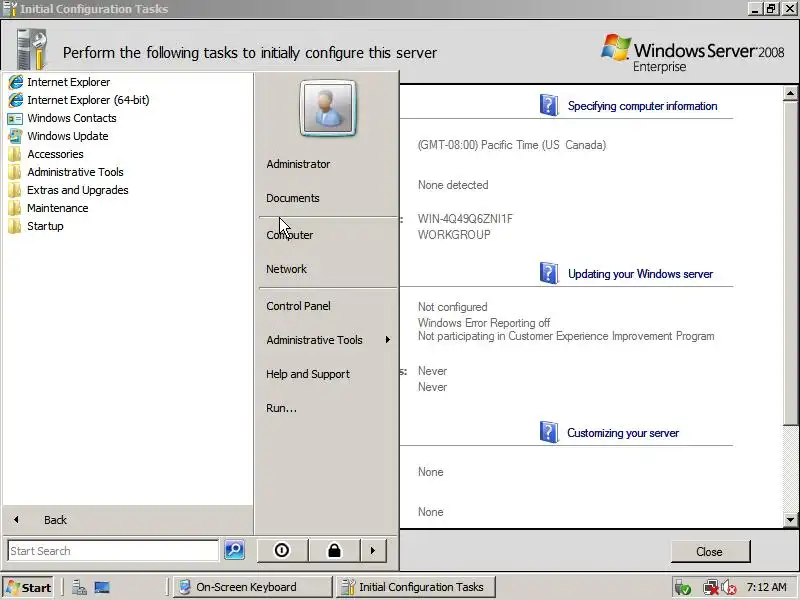Click the window title bar icon
Screen dimensions: 800x600
click(10, 9)
